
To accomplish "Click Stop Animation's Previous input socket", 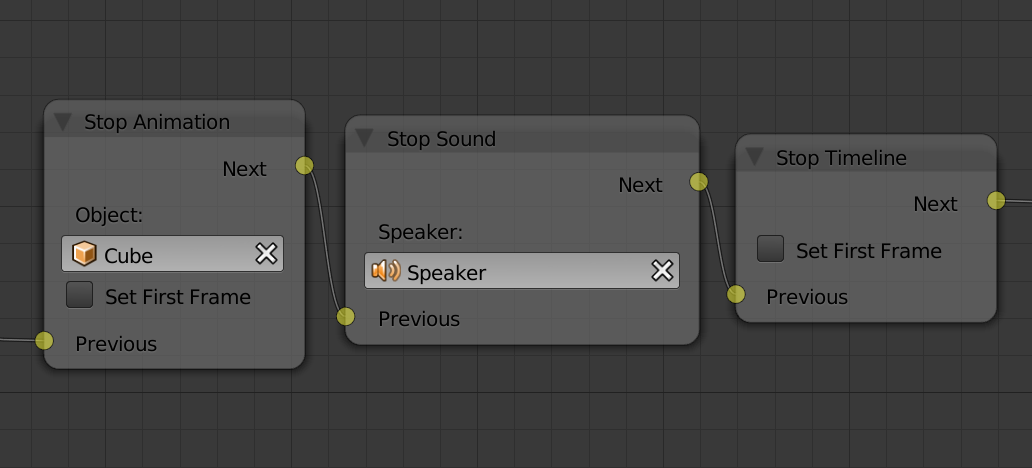I will [x=44, y=340].
